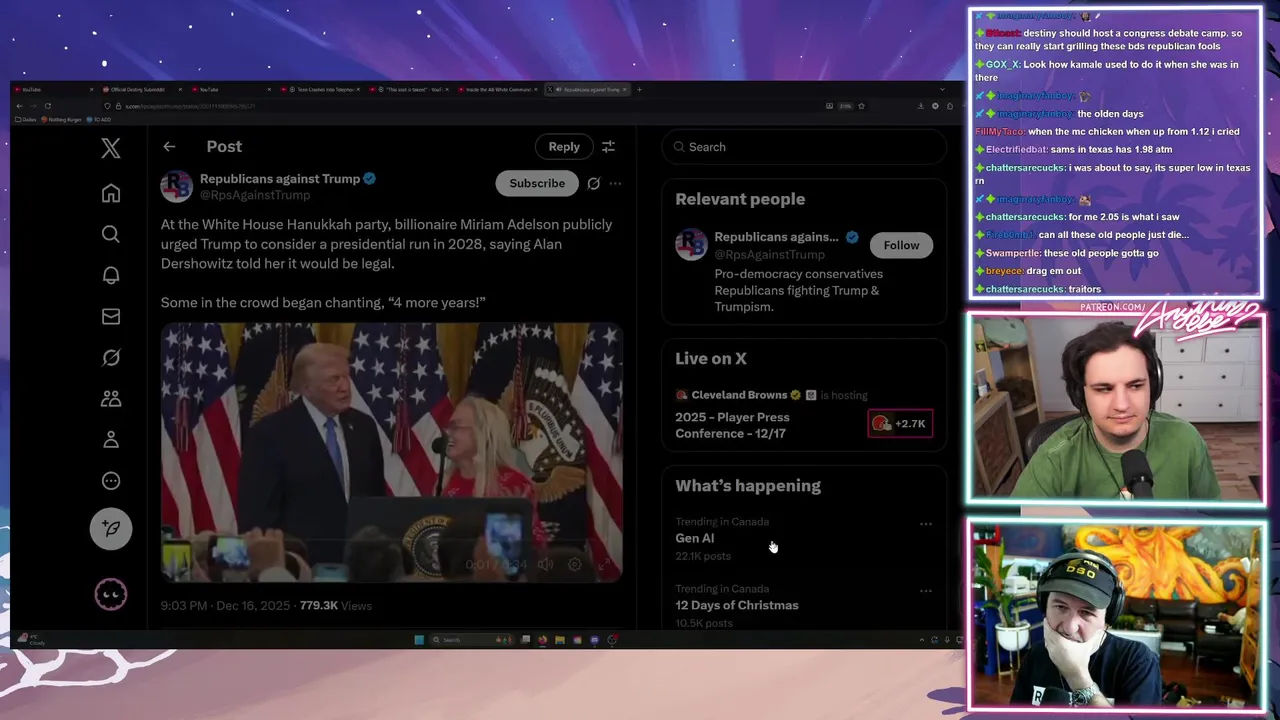Open Nothing Burger bookmark
This screenshot has height=720, width=1280.
pos(61,120)
